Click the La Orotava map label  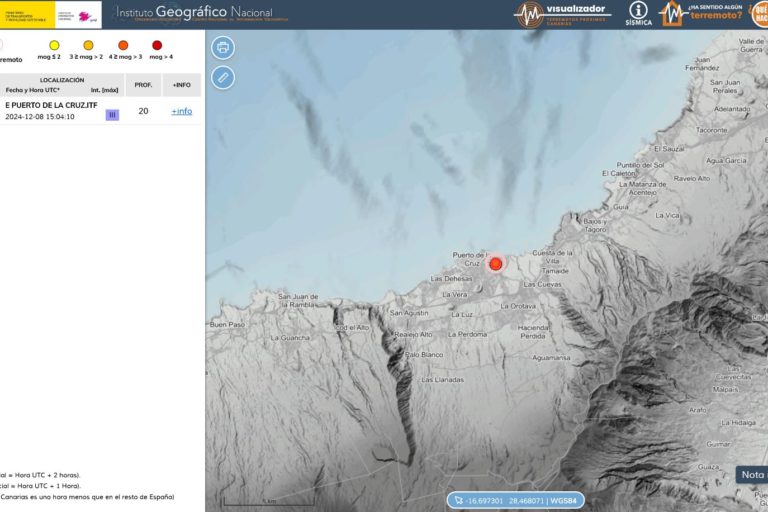click(x=518, y=306)
